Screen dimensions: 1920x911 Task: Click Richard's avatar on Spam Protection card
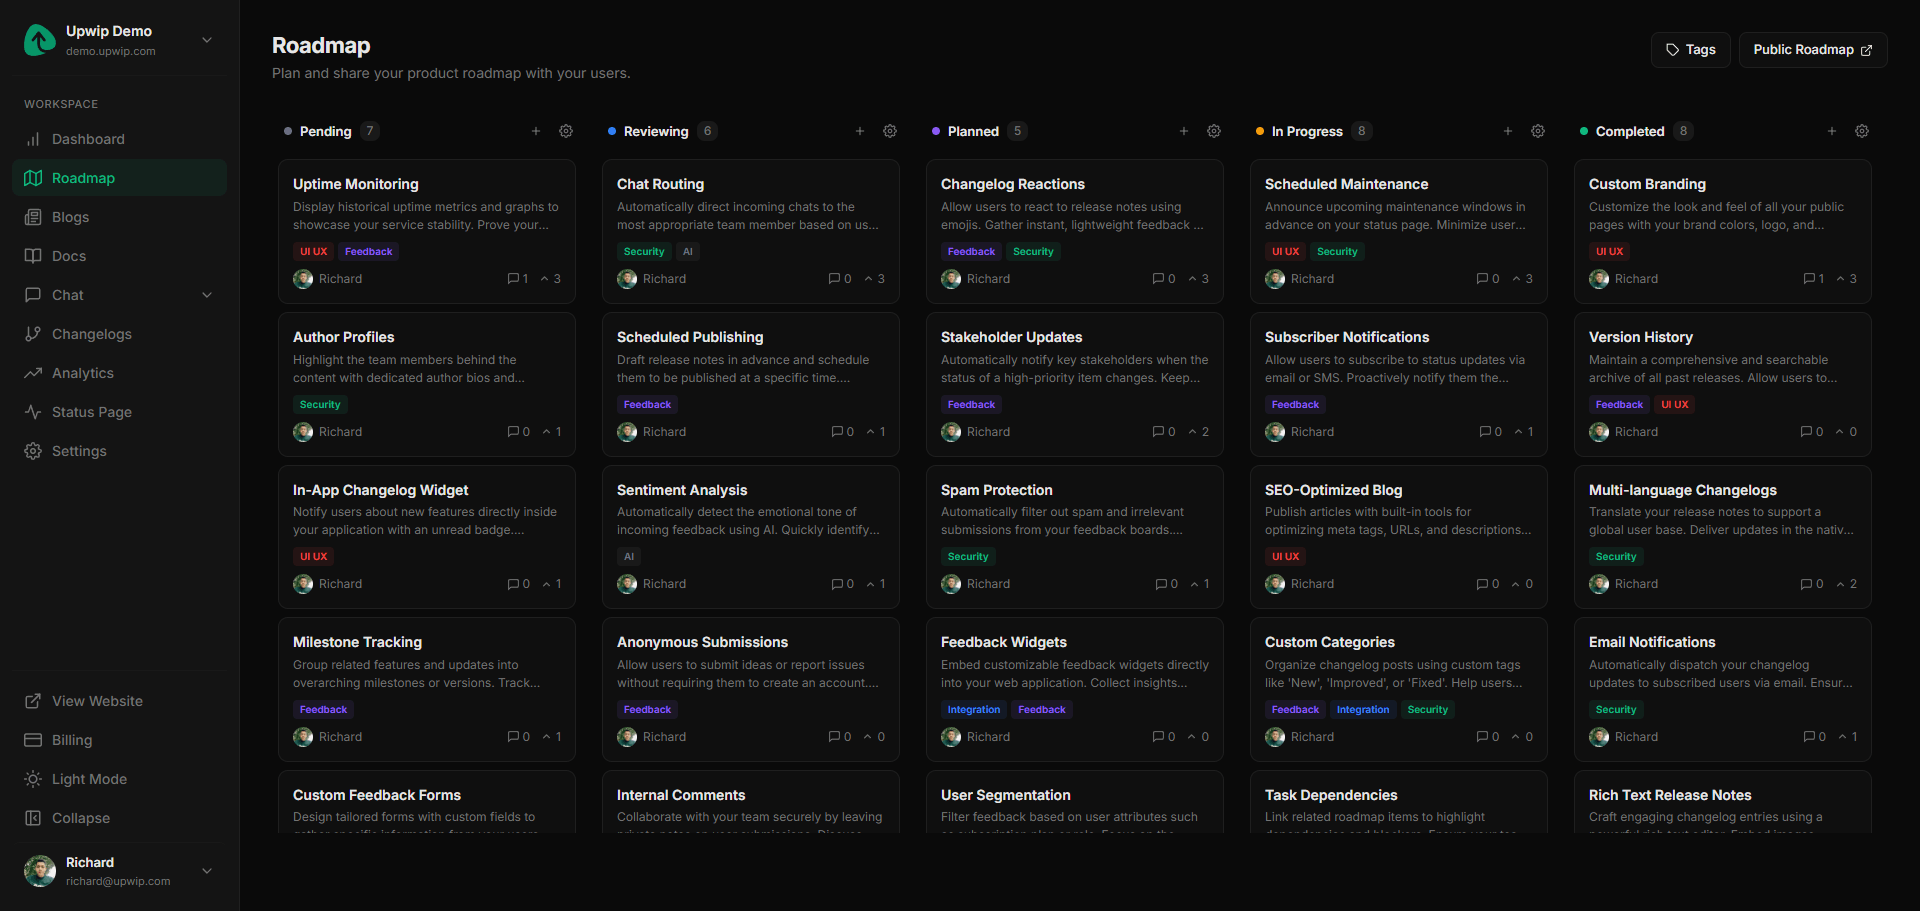[951, 584]
